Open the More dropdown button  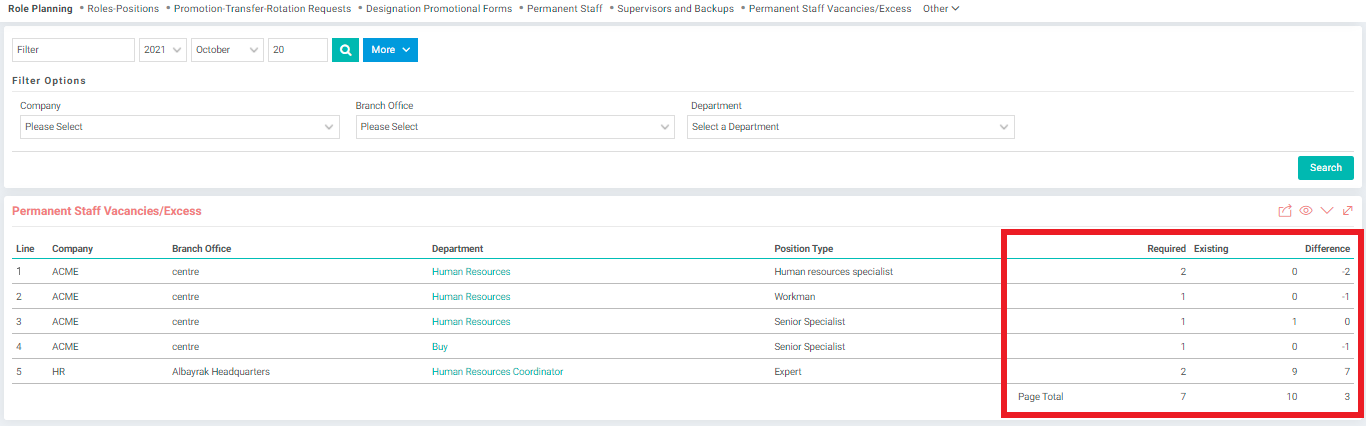pyautogui.click(x=390, y=50)
